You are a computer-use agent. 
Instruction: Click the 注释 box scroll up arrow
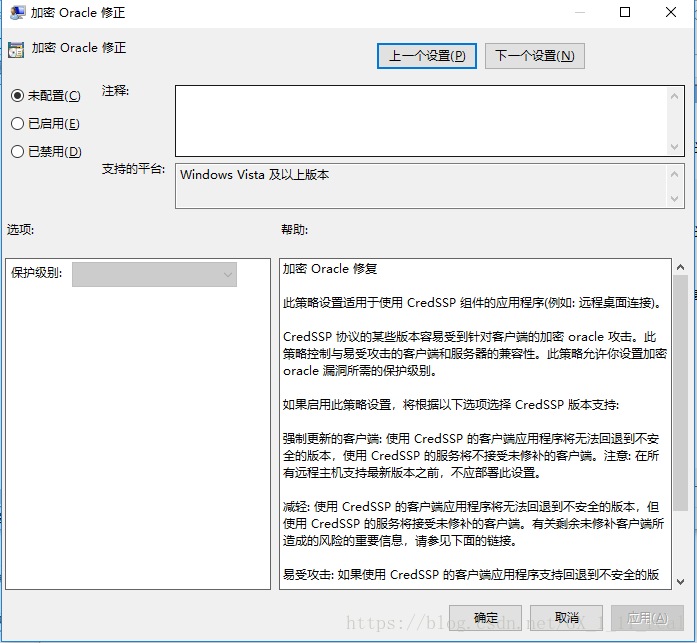pyautogui.click(x=674, y=96)
